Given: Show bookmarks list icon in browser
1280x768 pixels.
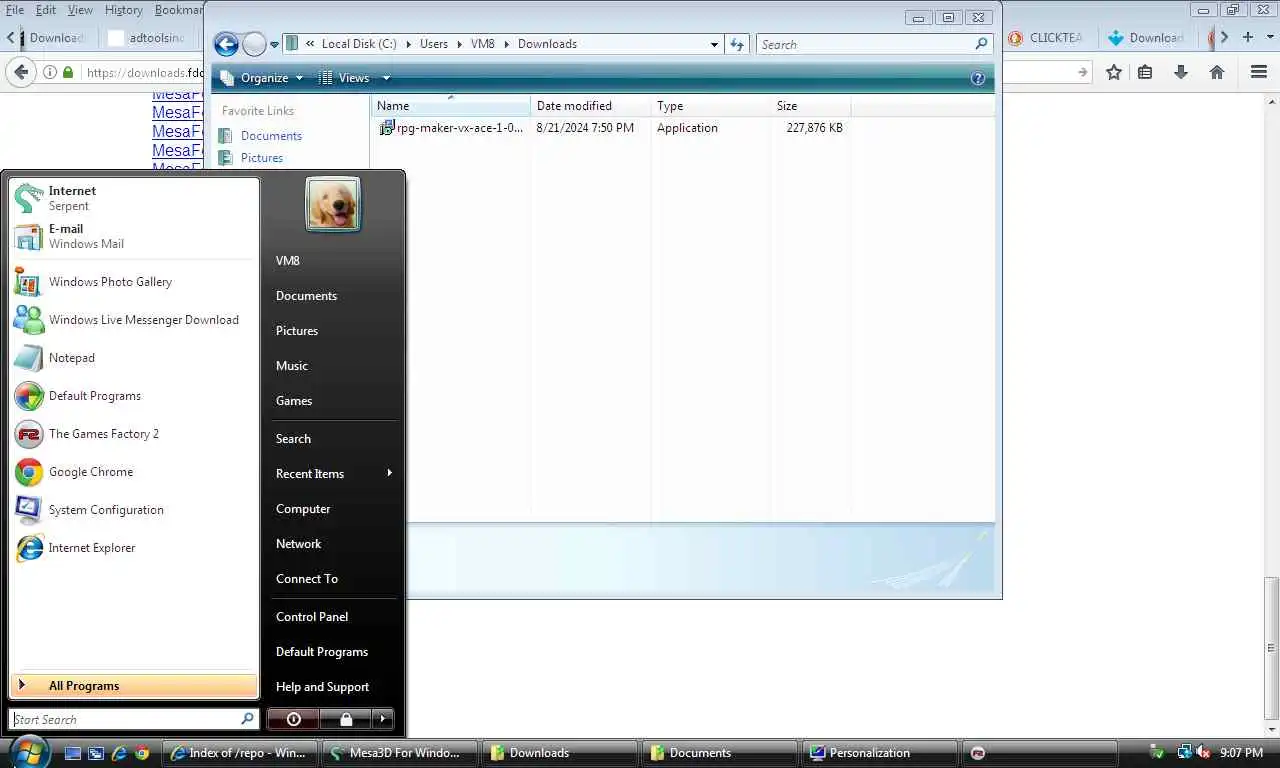Looking at the screenshot, I should (1146, 72).
